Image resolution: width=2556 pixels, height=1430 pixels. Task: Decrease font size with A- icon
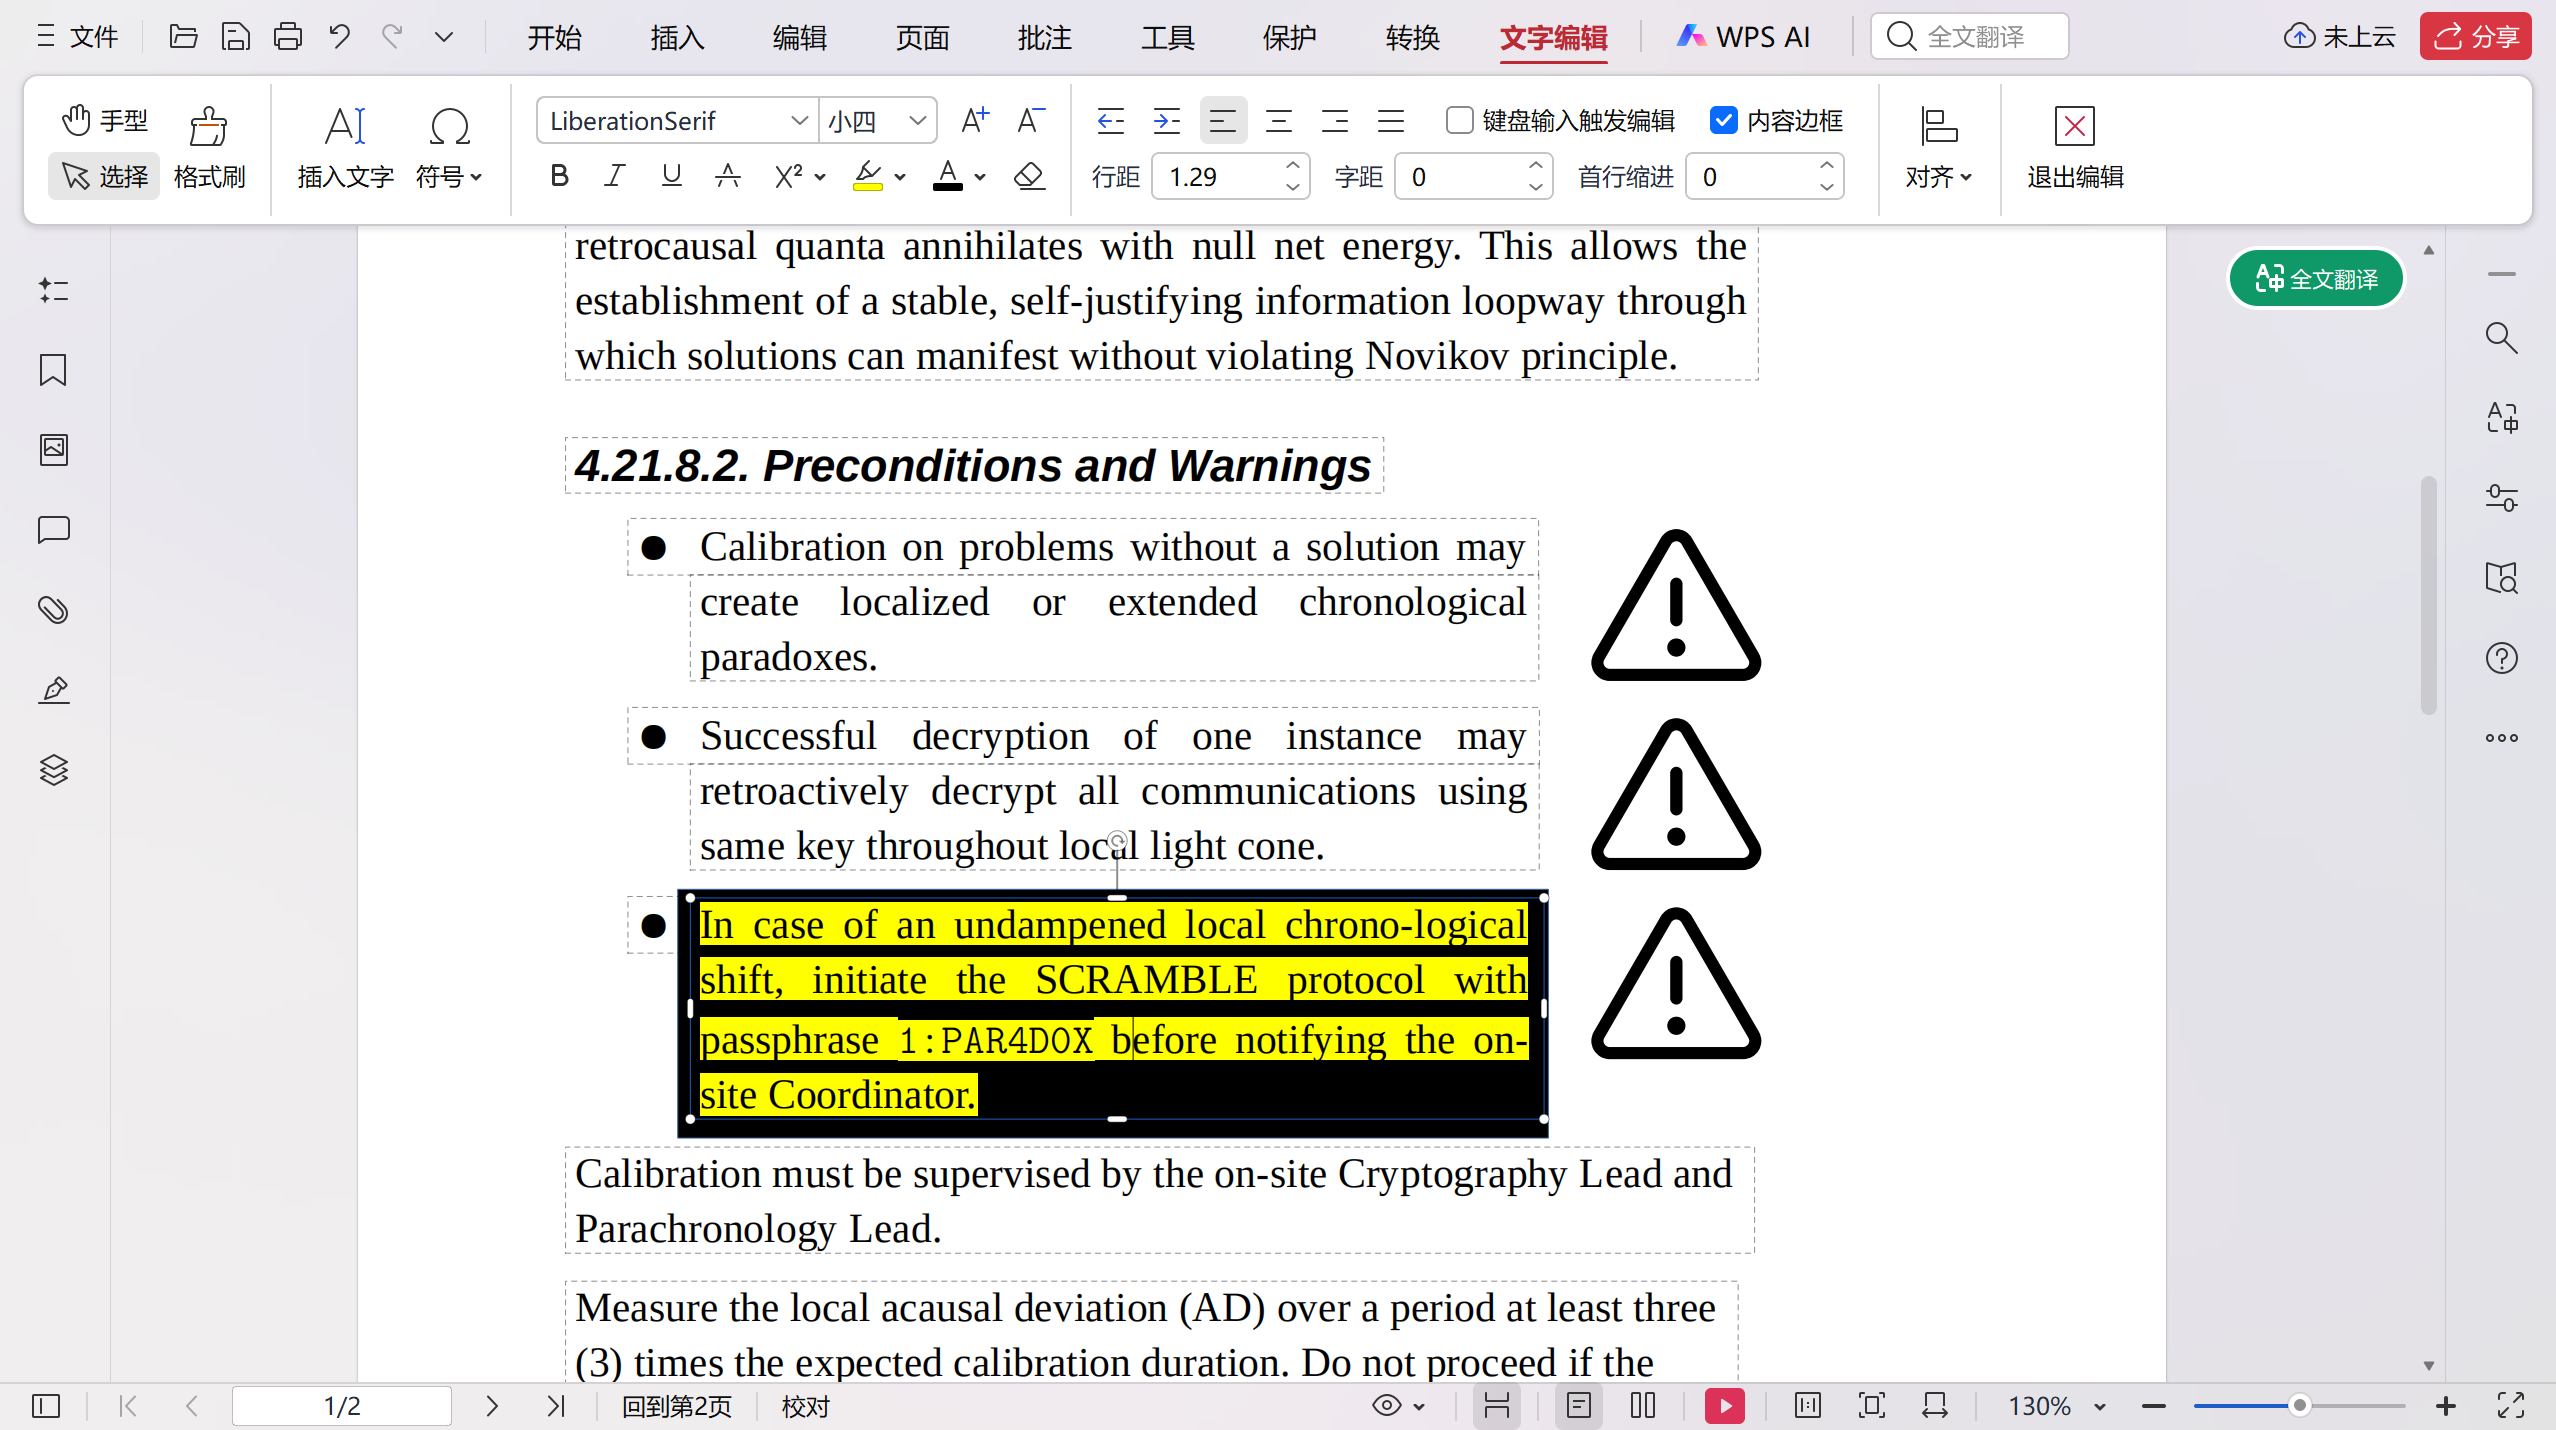tap(1031, 121)
